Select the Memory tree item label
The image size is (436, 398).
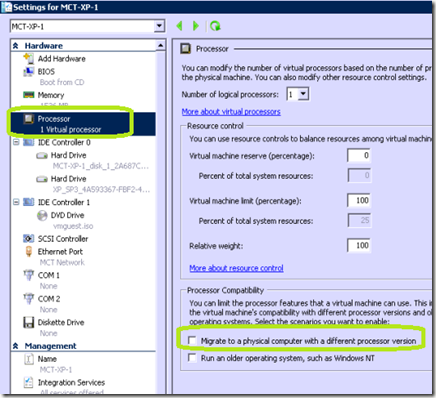pos(51,95)
